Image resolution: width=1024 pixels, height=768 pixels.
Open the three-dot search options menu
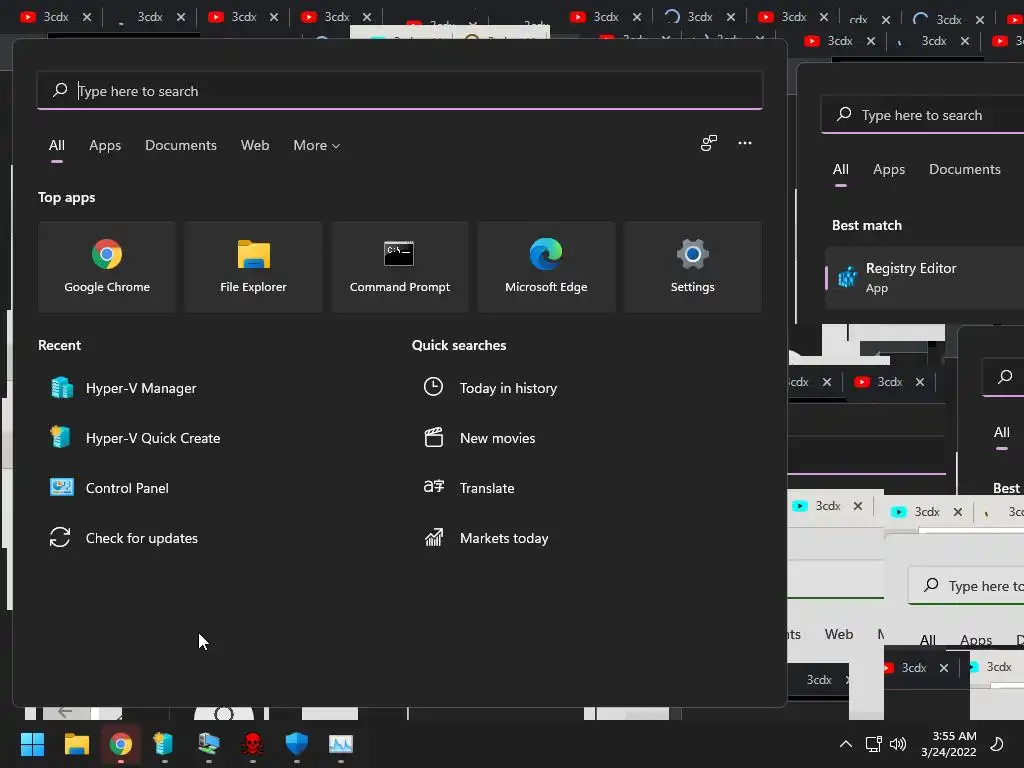click(x=744, y=143)
